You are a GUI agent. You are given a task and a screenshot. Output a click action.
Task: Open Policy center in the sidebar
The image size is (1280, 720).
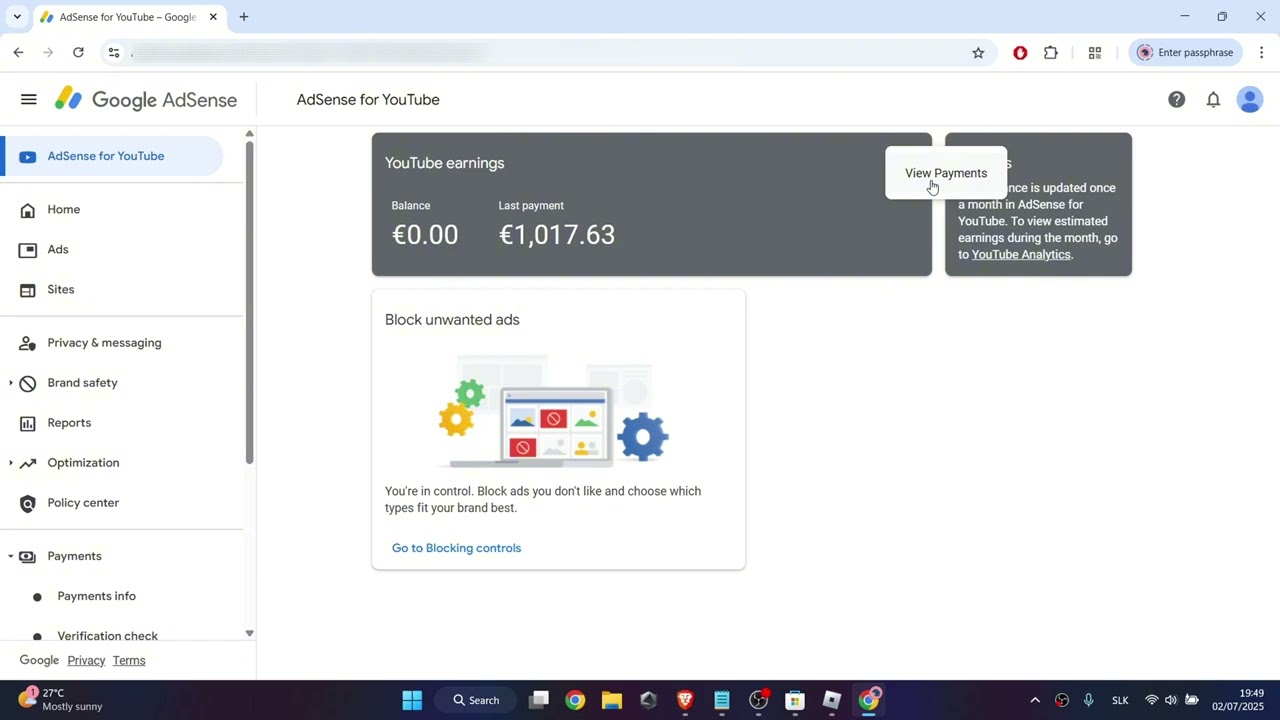(x=83, y=503)
